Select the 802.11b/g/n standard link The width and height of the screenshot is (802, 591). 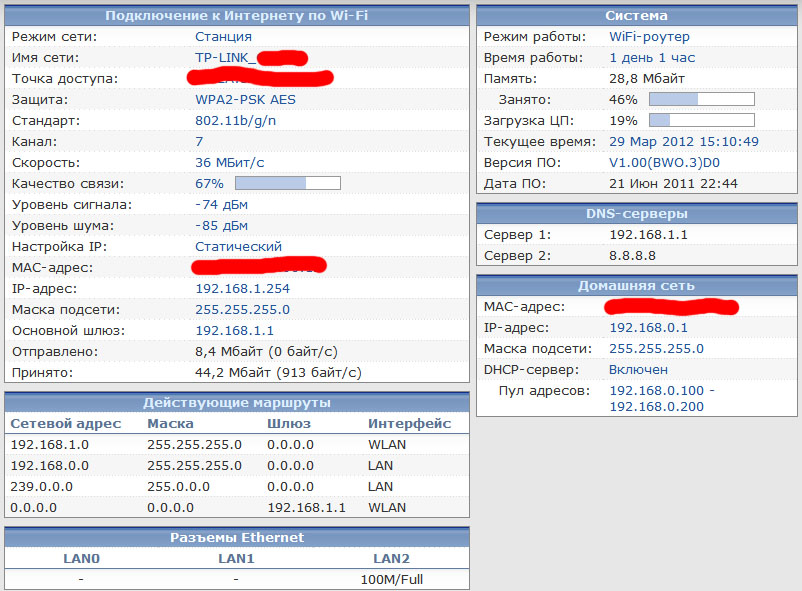(235, 121)
